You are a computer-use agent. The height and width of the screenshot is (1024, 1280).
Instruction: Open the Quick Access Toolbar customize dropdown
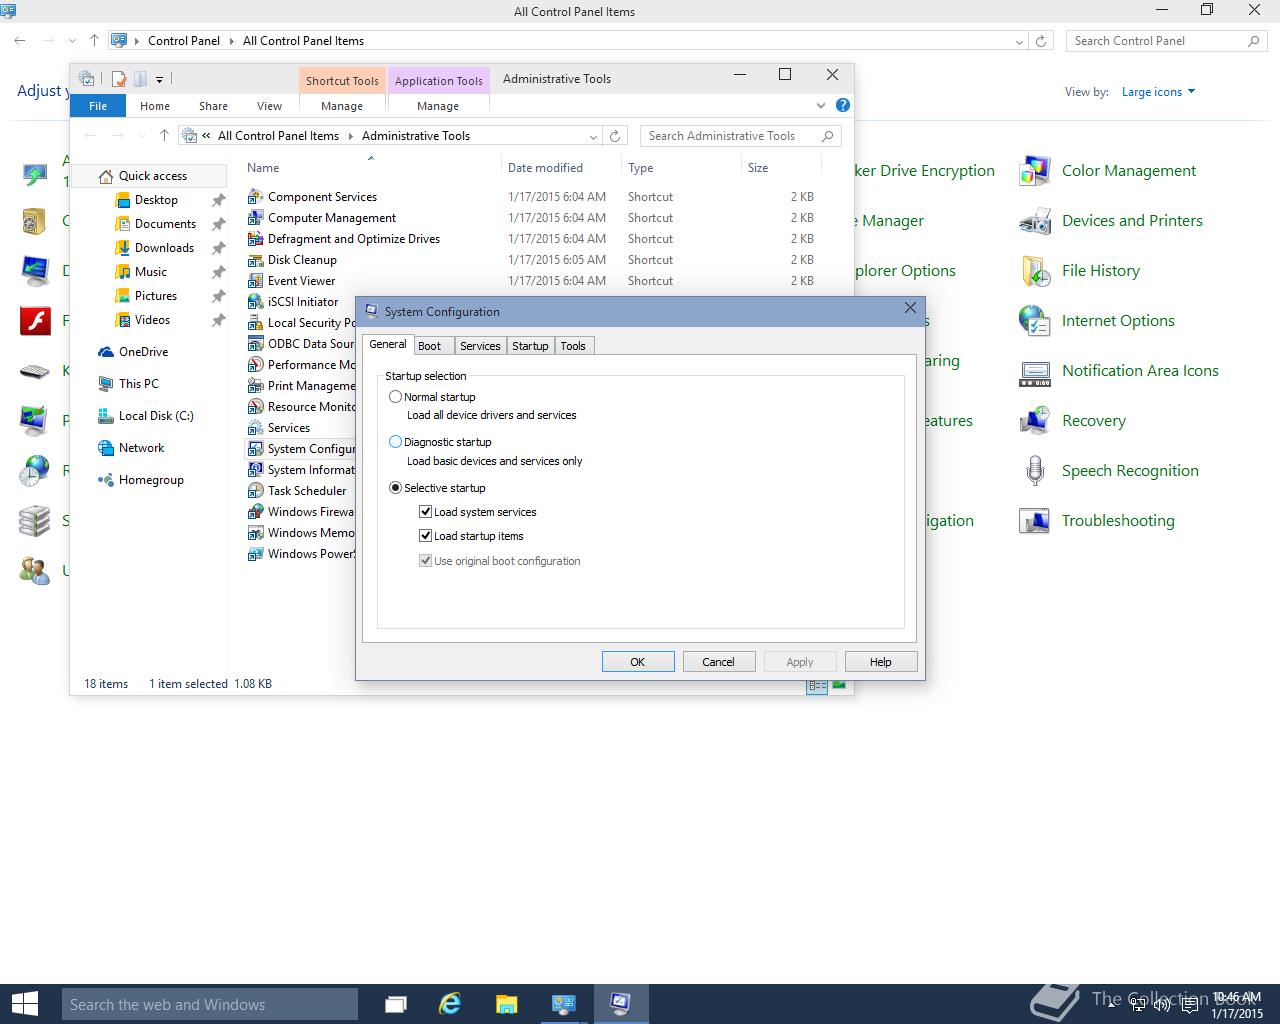click(159, 79)
